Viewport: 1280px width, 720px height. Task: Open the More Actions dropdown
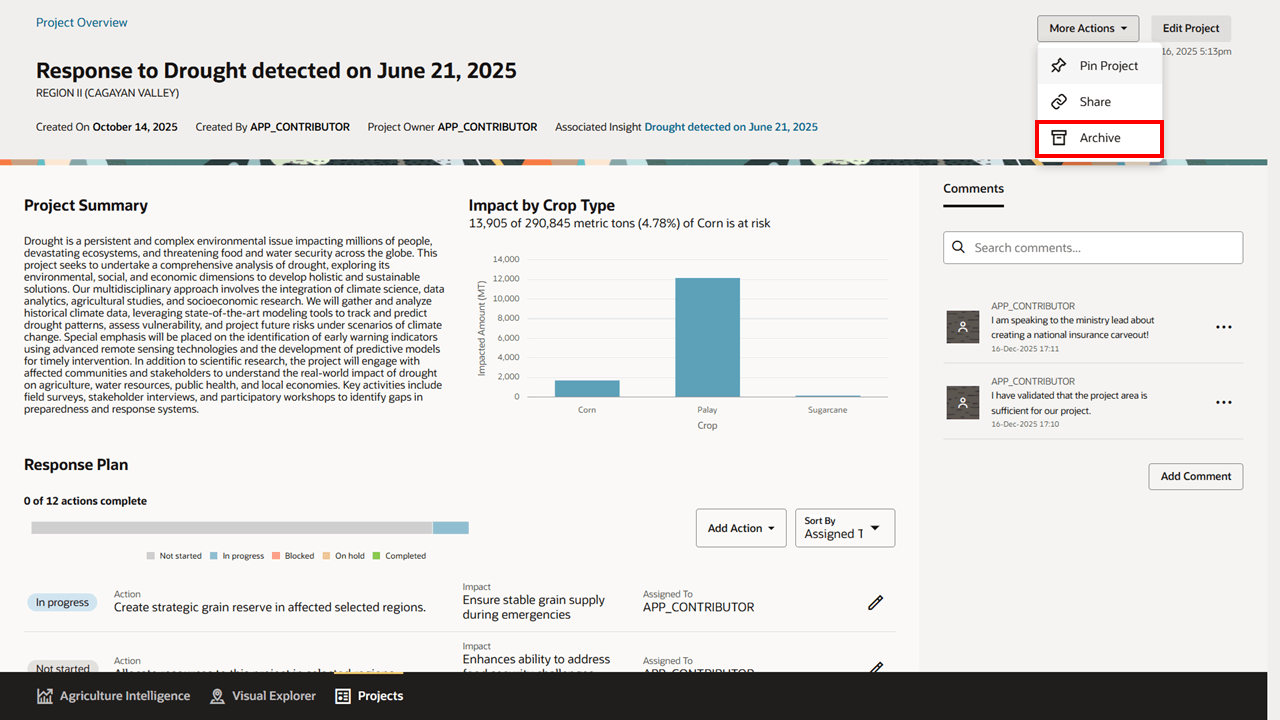1088,28
